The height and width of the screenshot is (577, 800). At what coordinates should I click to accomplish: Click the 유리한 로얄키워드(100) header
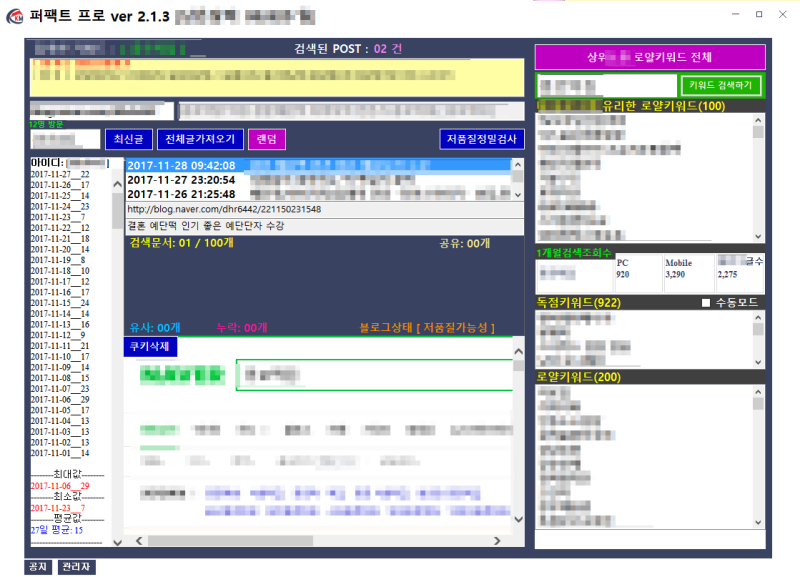coord(664,106)
